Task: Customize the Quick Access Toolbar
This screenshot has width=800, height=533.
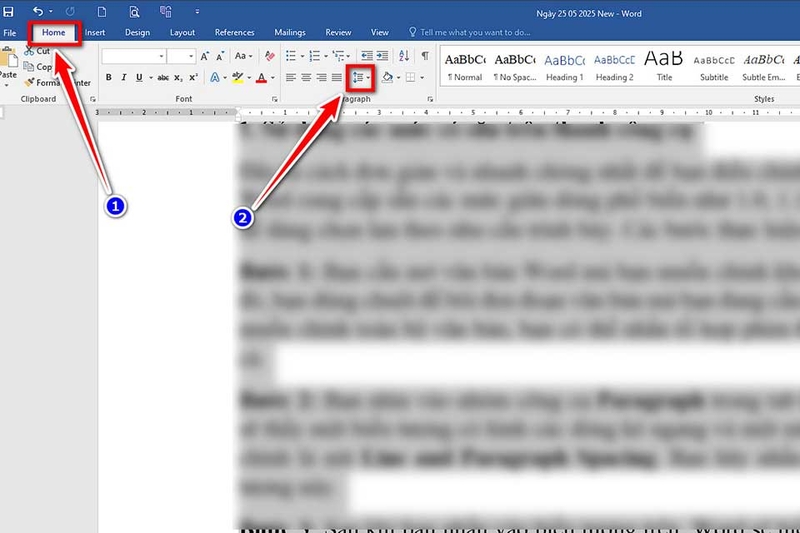Action: click(197, 11)
